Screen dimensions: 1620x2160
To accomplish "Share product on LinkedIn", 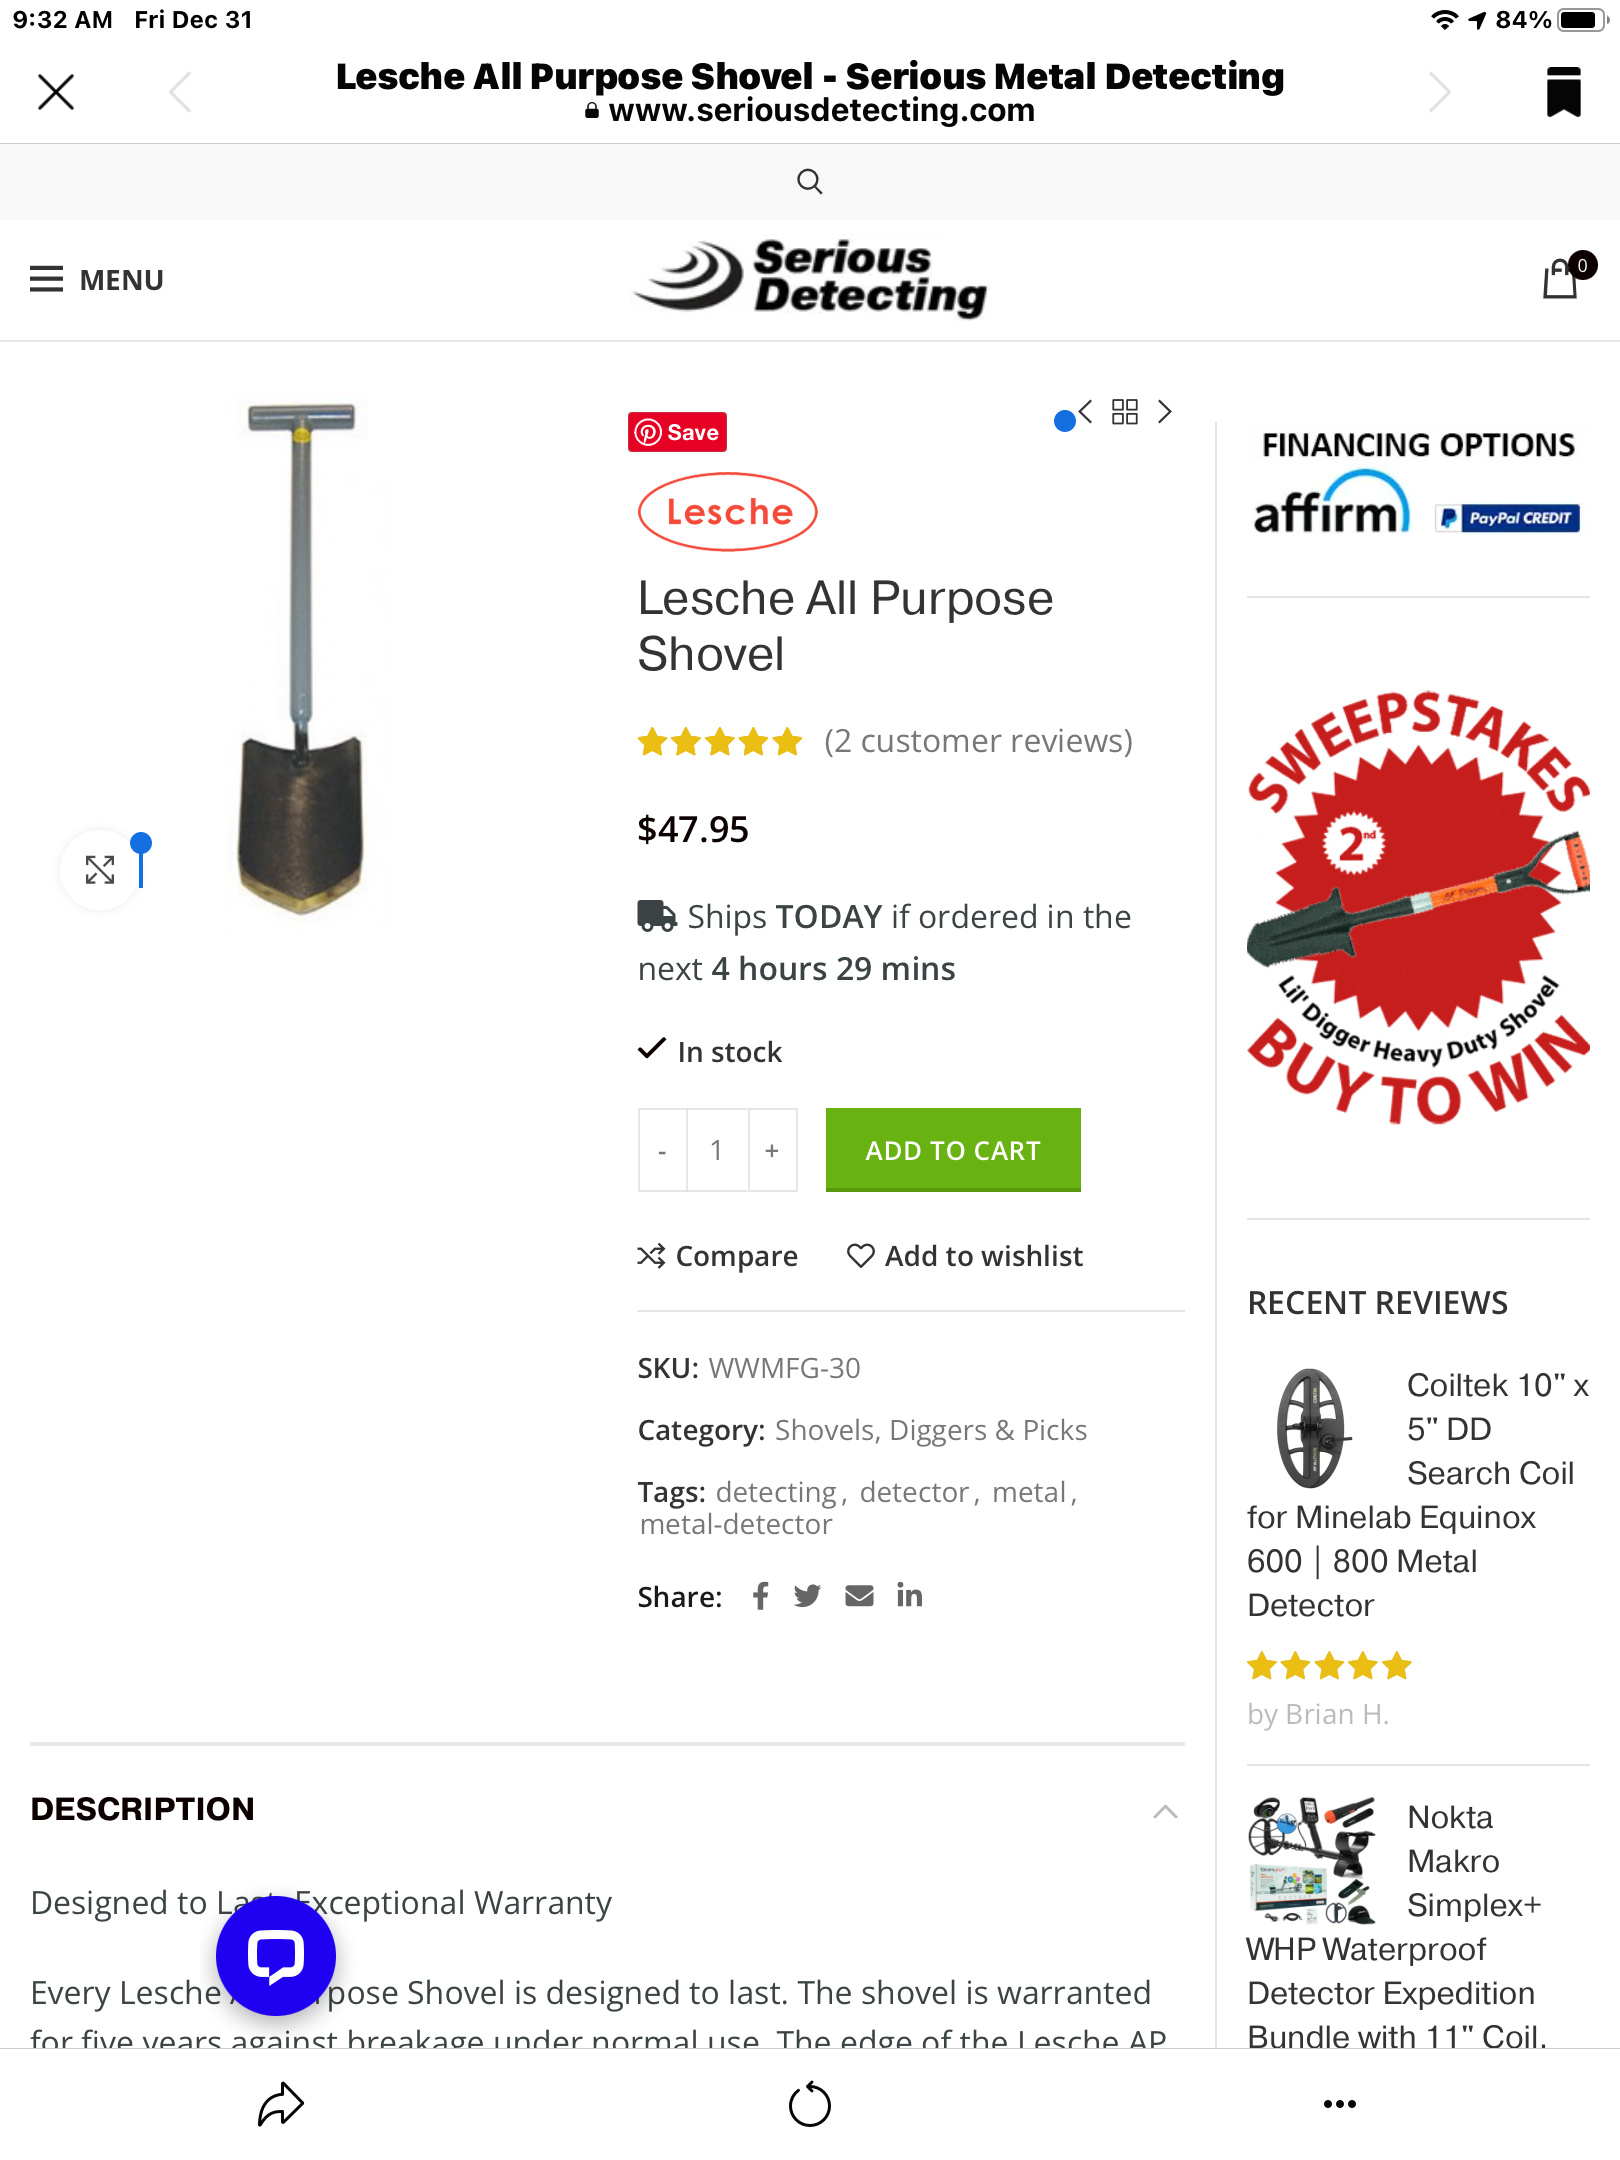I will click(909, 1595).
